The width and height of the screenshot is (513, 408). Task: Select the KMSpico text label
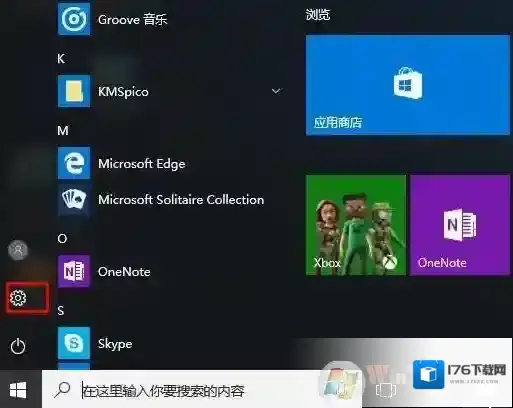pyautogui.click(x=123, y=92)
